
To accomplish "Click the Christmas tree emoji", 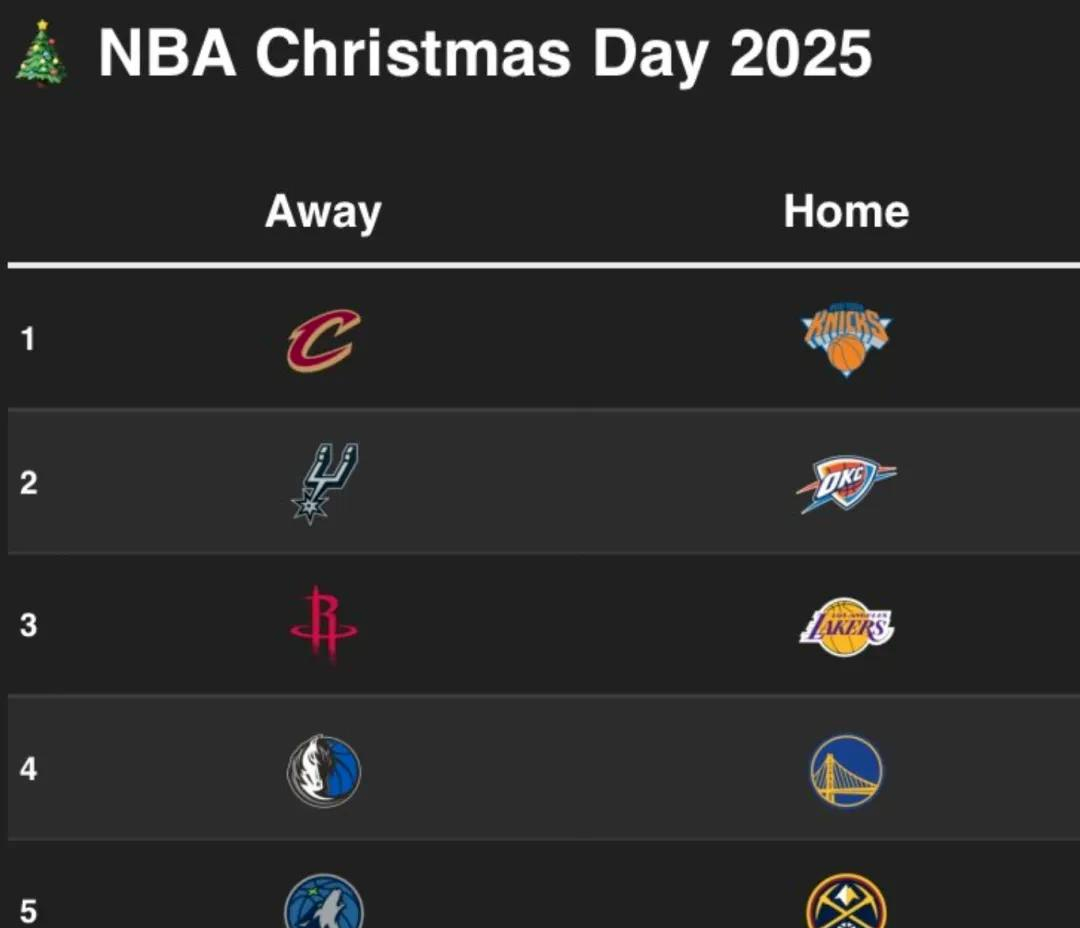I will pyautogui.click(x=41, y=53).
